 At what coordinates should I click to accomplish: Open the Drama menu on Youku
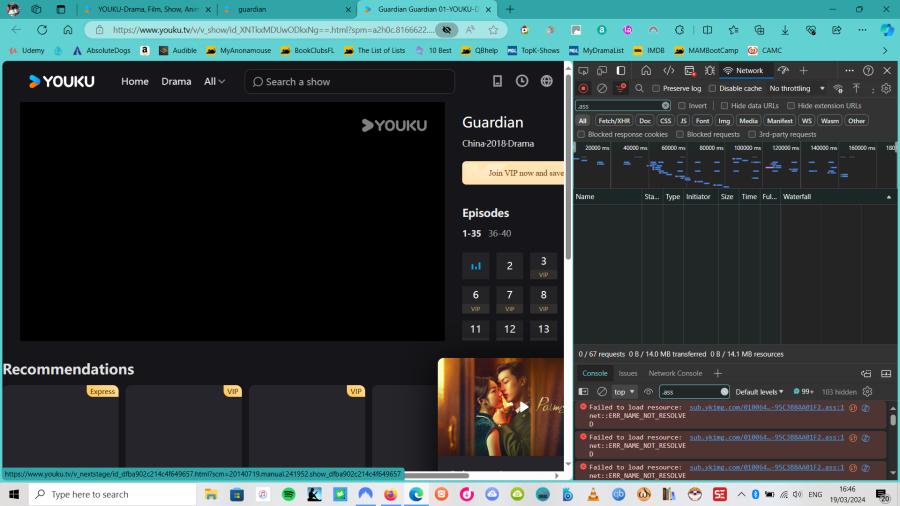coord(176,81)
